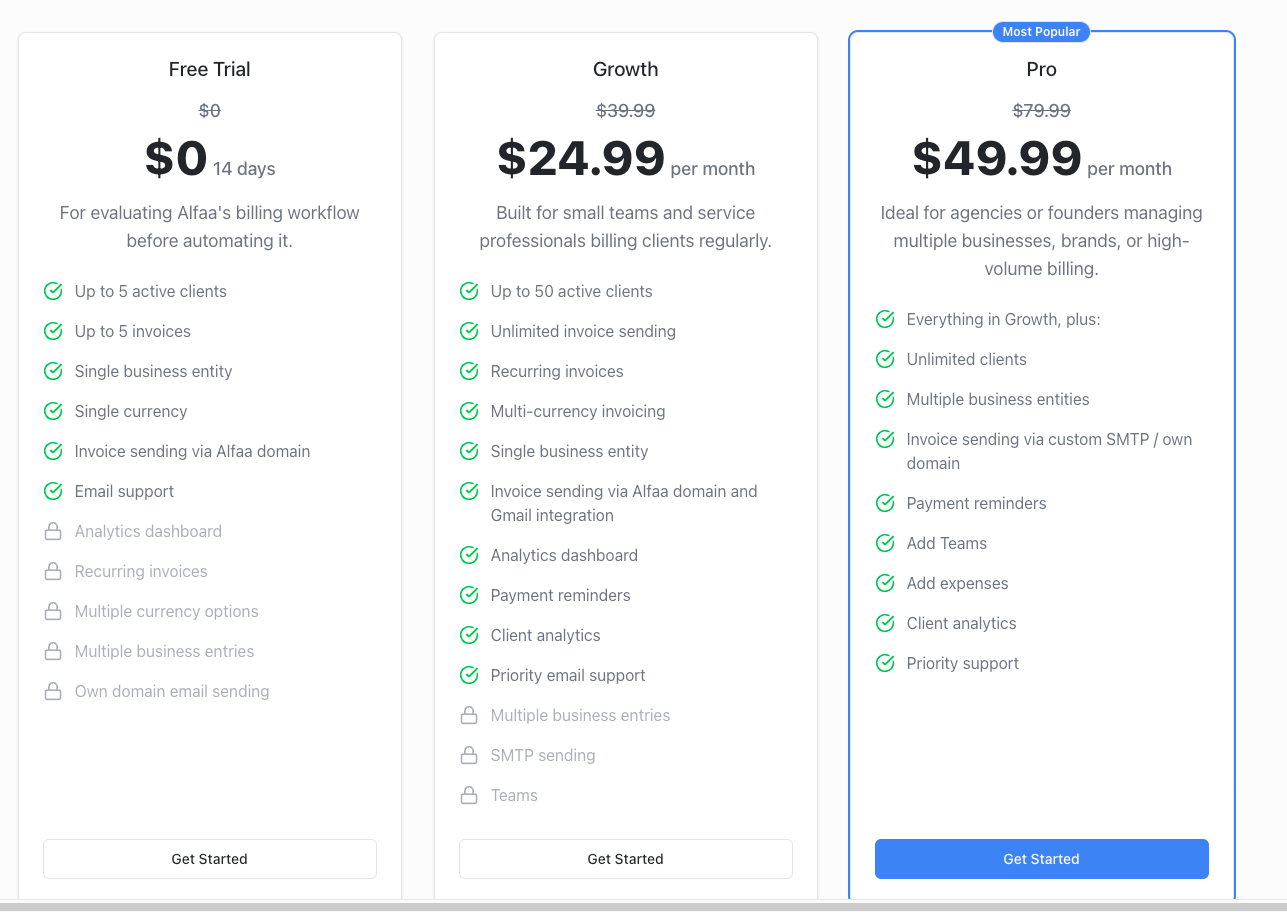The image size is (1287, 912).
Task: Click the Get Started button under Growth
Action: pos(626,859)
